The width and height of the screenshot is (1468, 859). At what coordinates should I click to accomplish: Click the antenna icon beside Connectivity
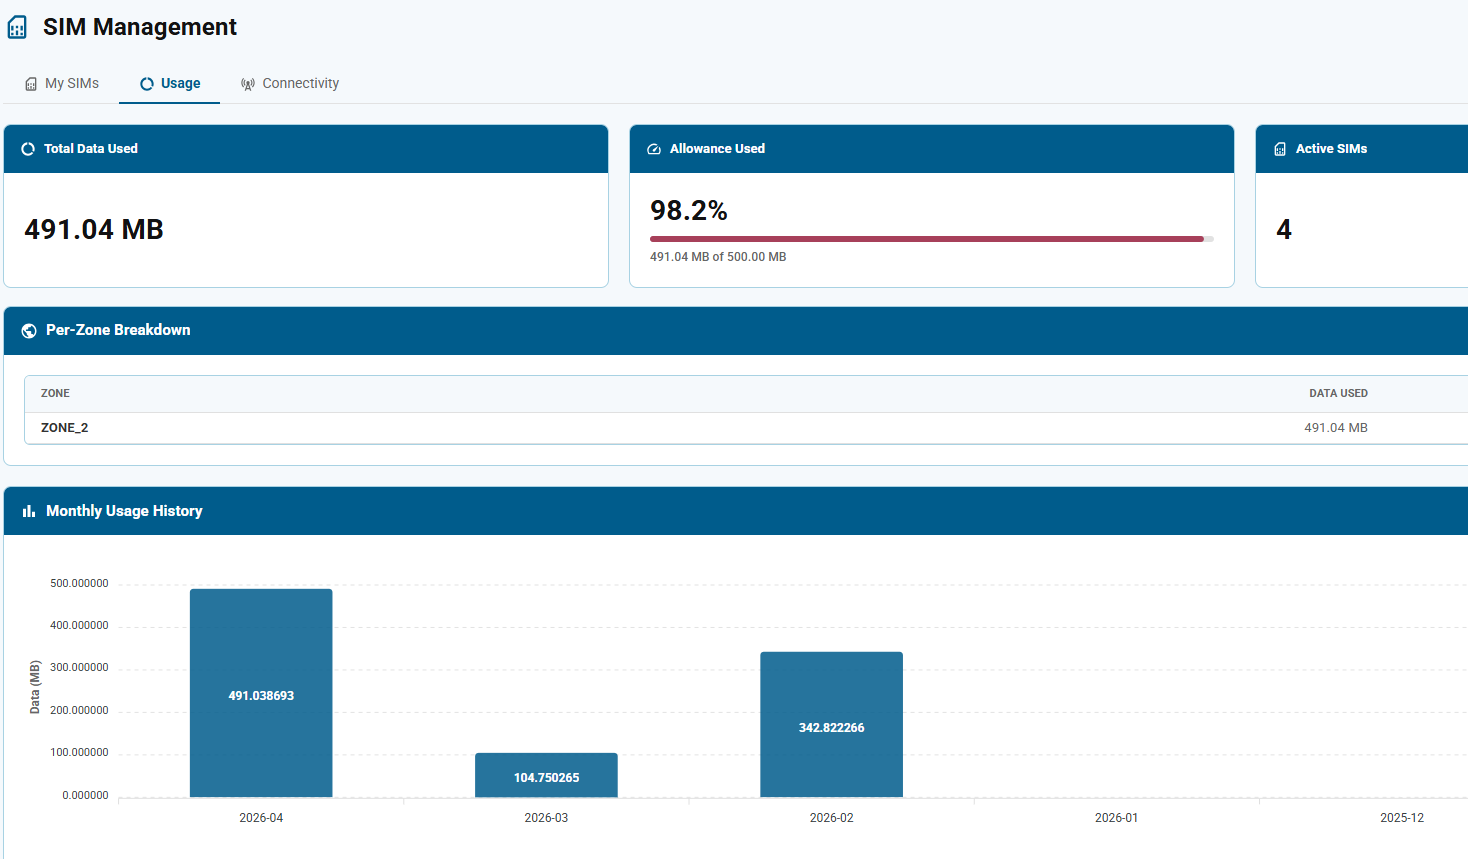pyautogui.click(x=247, y=83)
